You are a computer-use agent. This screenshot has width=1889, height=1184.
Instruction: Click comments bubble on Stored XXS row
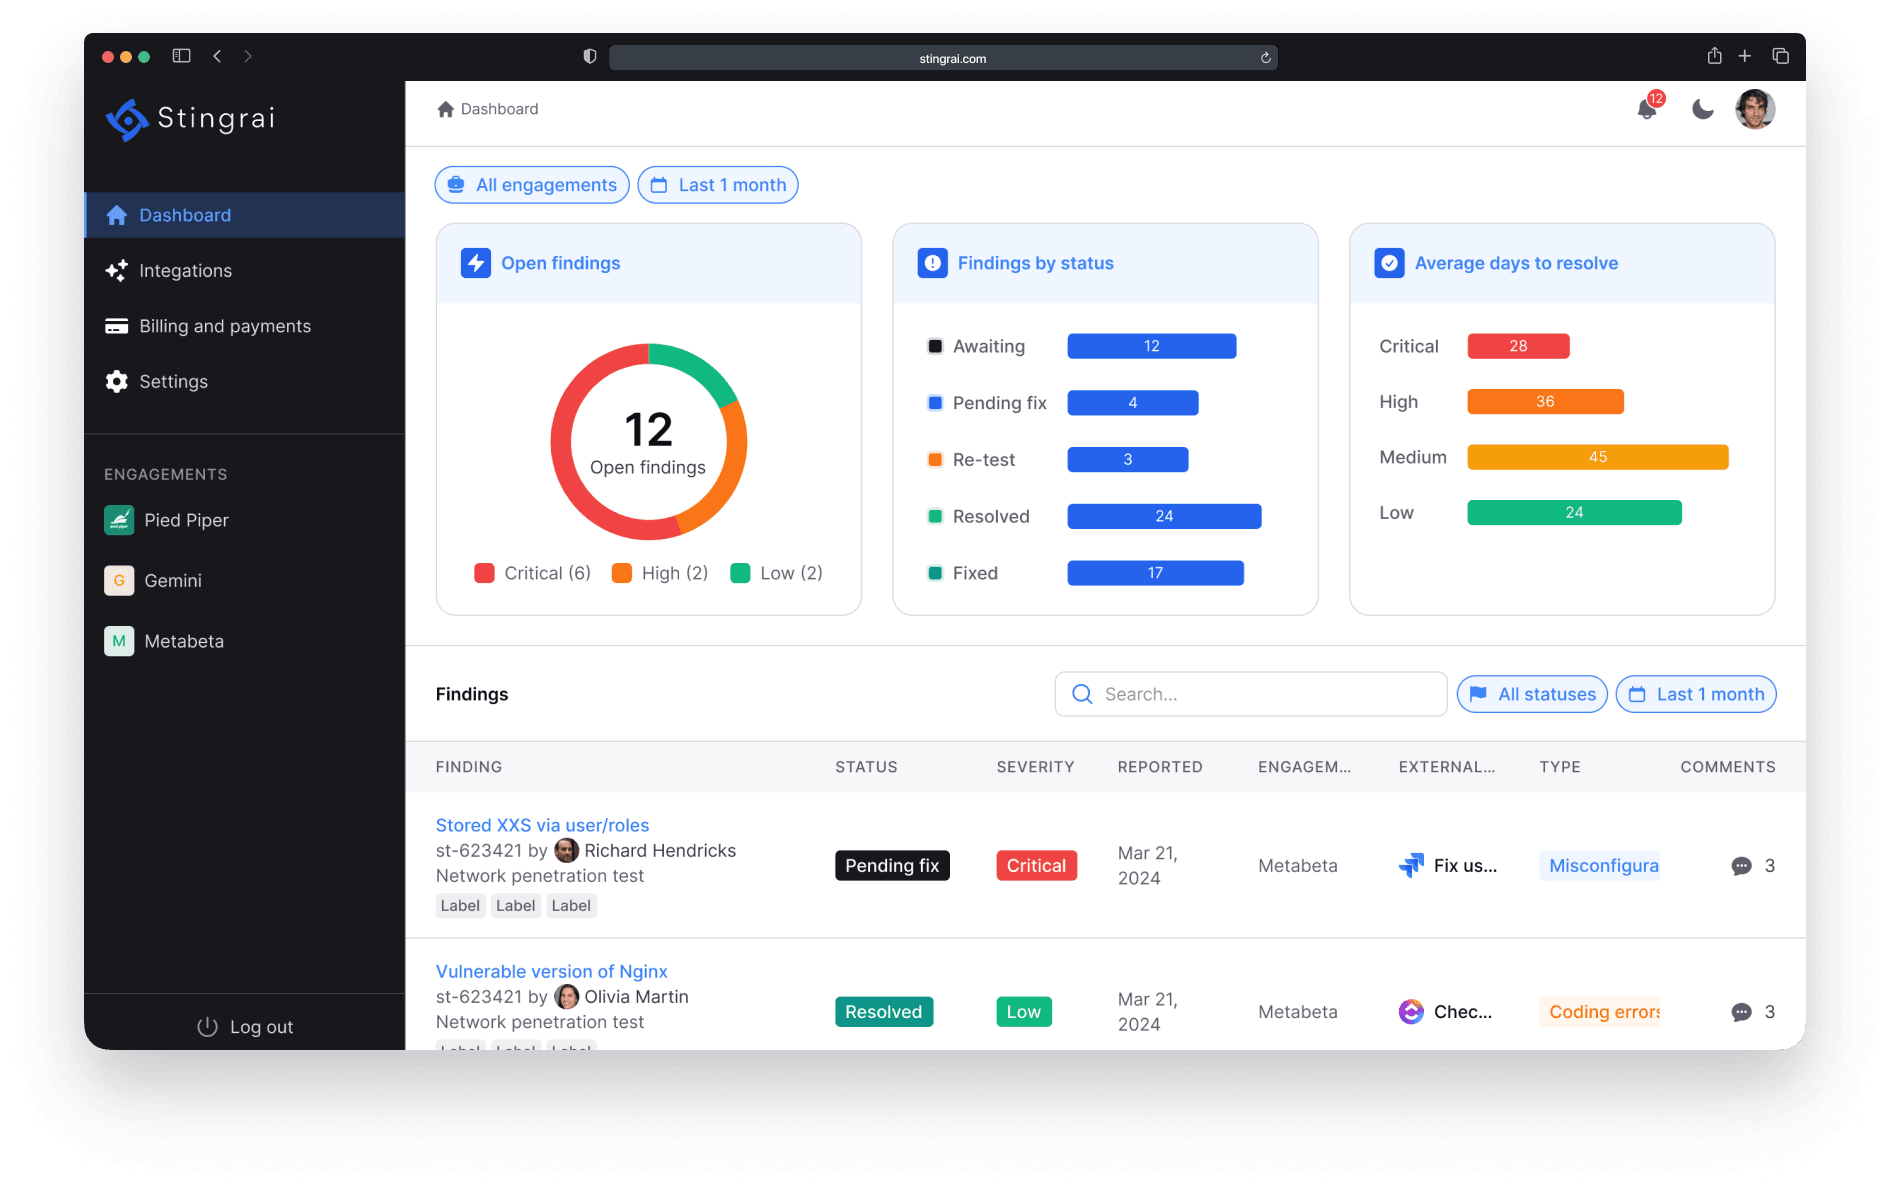pos(1741,866)
